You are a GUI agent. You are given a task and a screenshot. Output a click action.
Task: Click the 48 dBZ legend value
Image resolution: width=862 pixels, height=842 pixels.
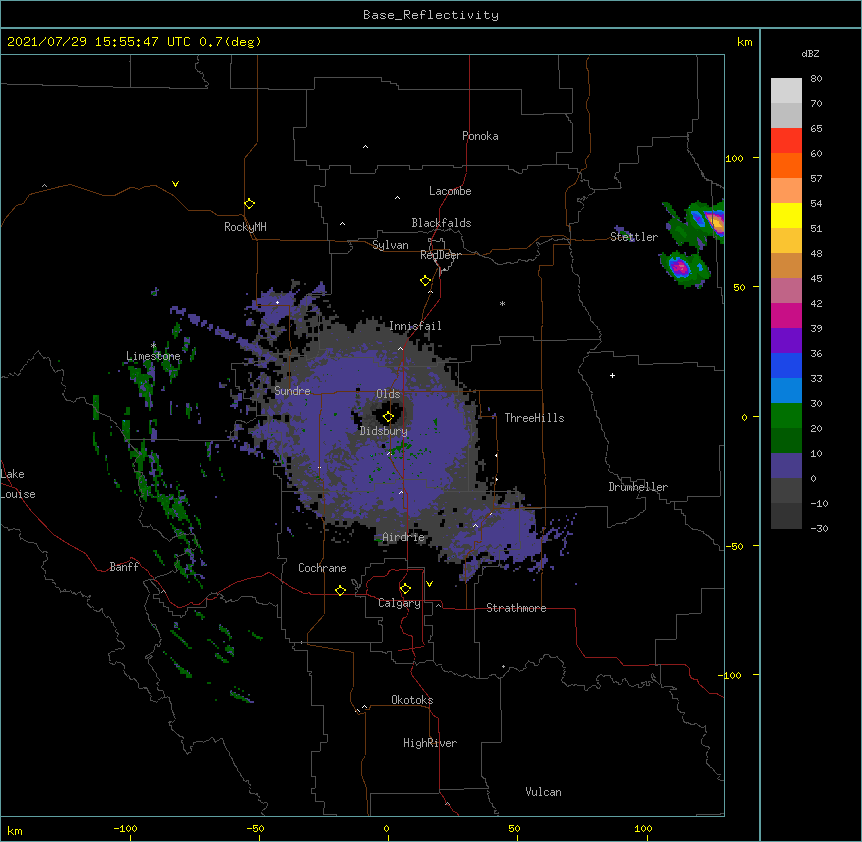[x=816, y=253]
